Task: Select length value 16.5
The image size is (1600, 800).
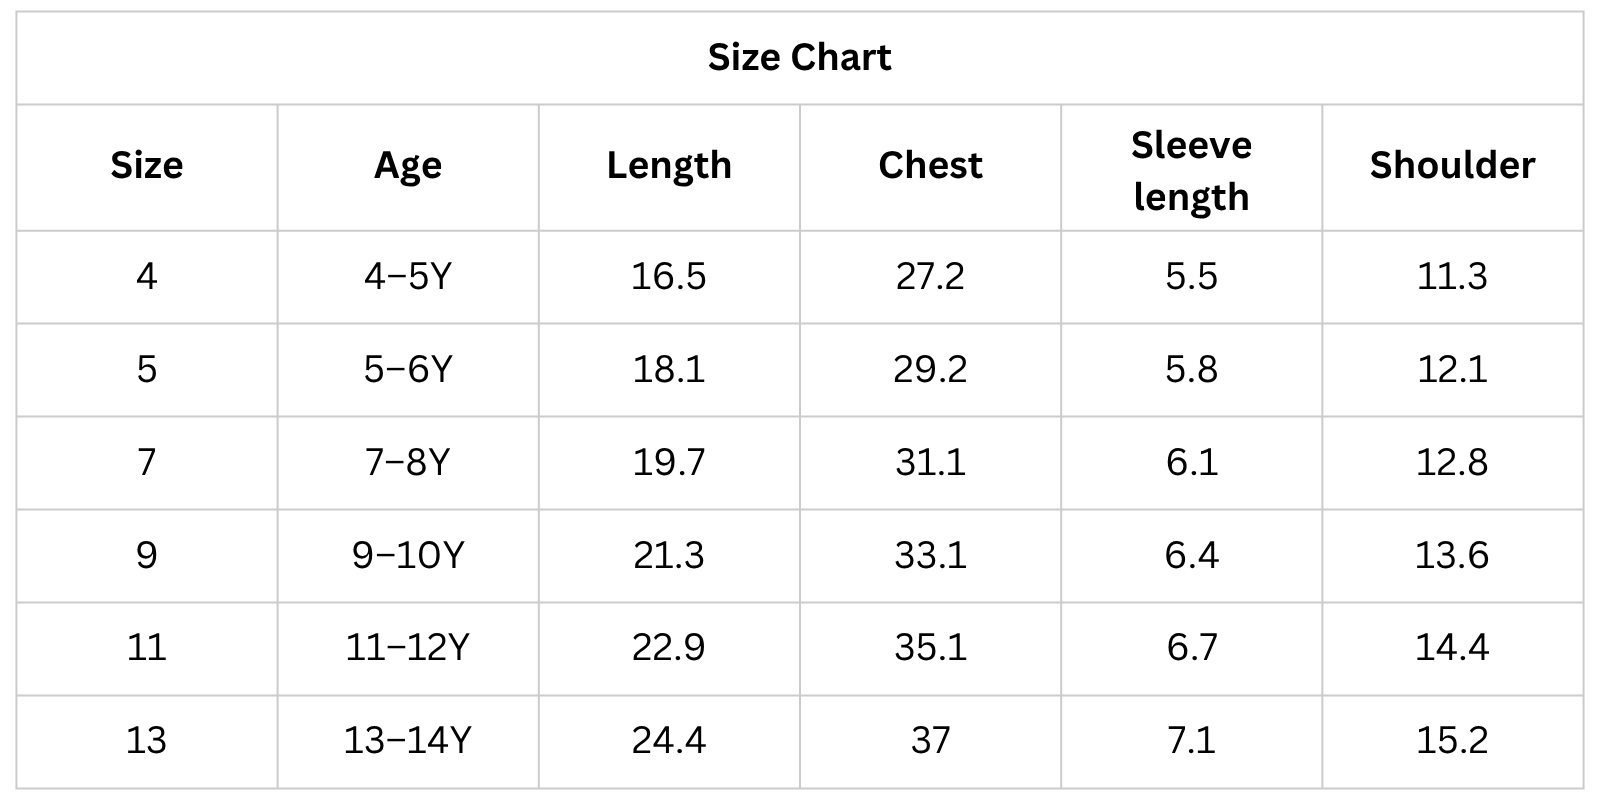Action: point(669,276)
